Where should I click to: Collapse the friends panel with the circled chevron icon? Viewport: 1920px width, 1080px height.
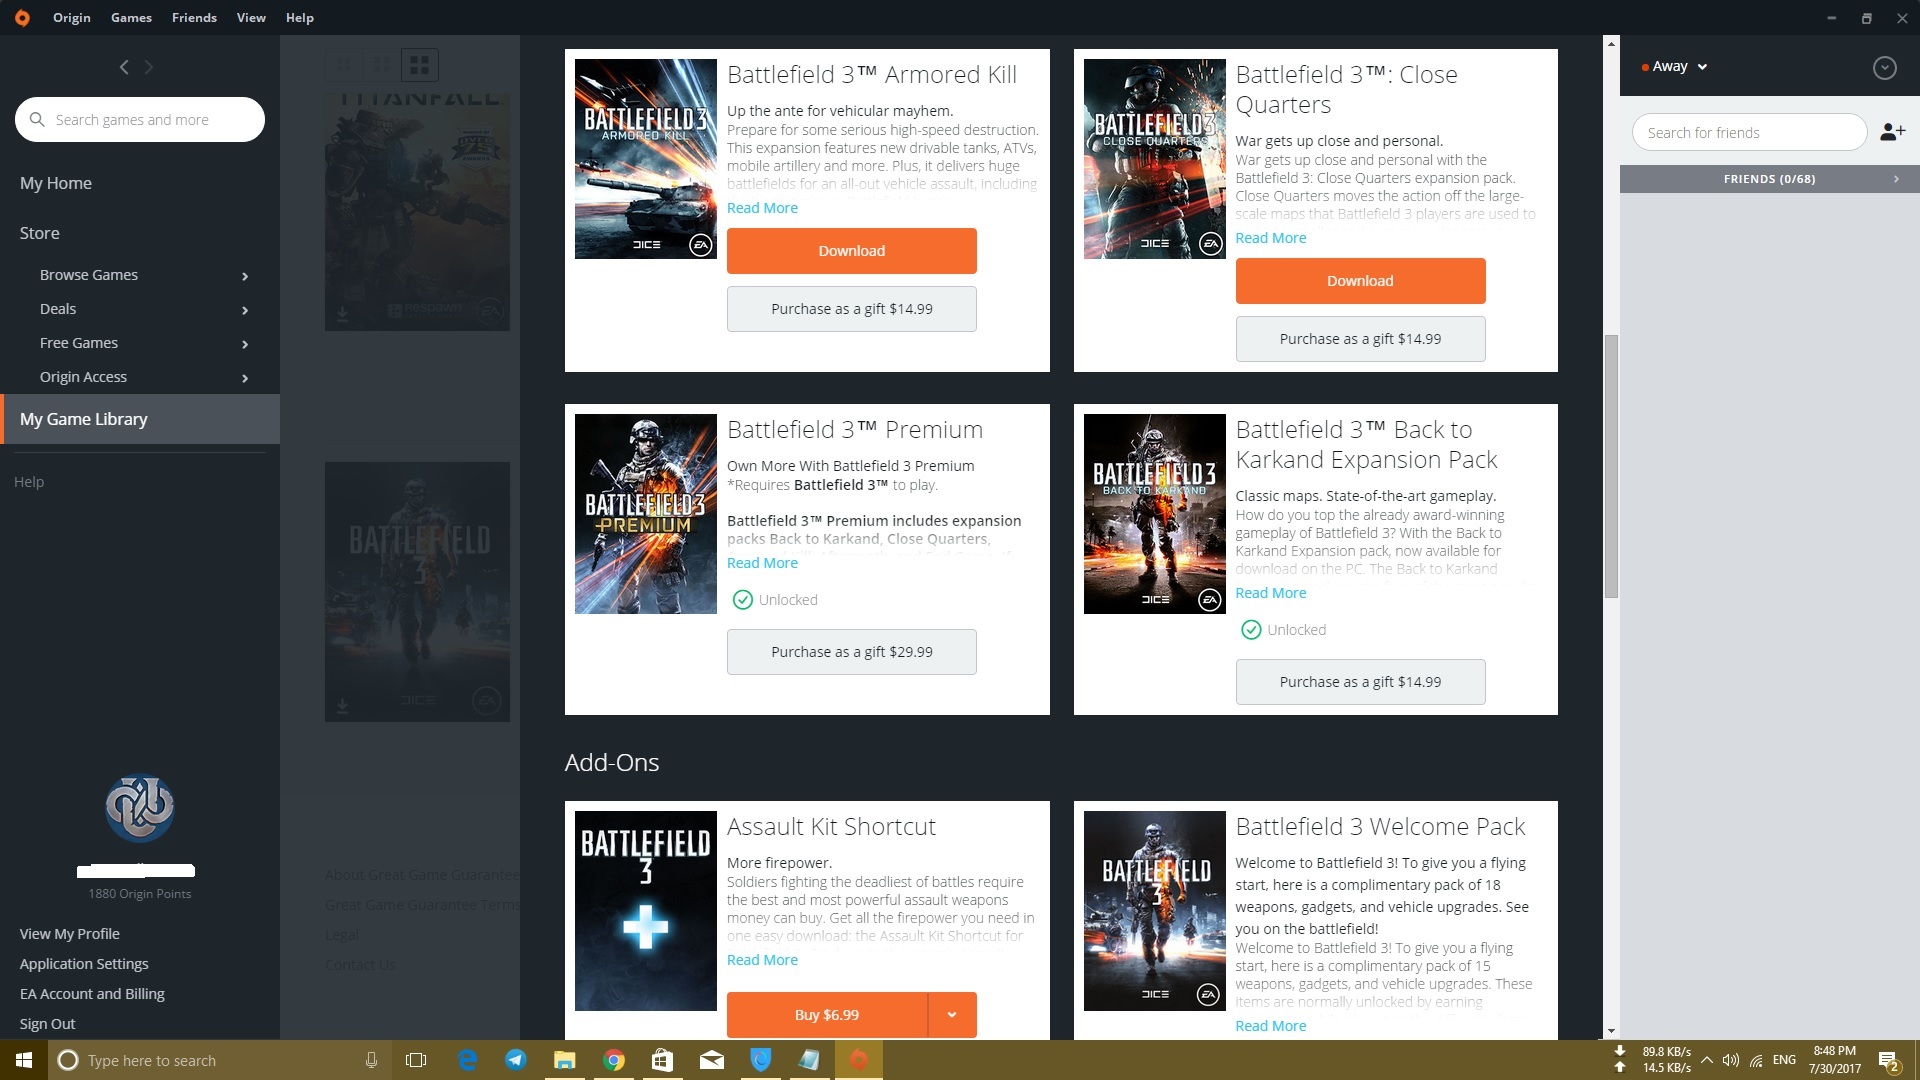pyautogui.click(x=1884, y=67)
